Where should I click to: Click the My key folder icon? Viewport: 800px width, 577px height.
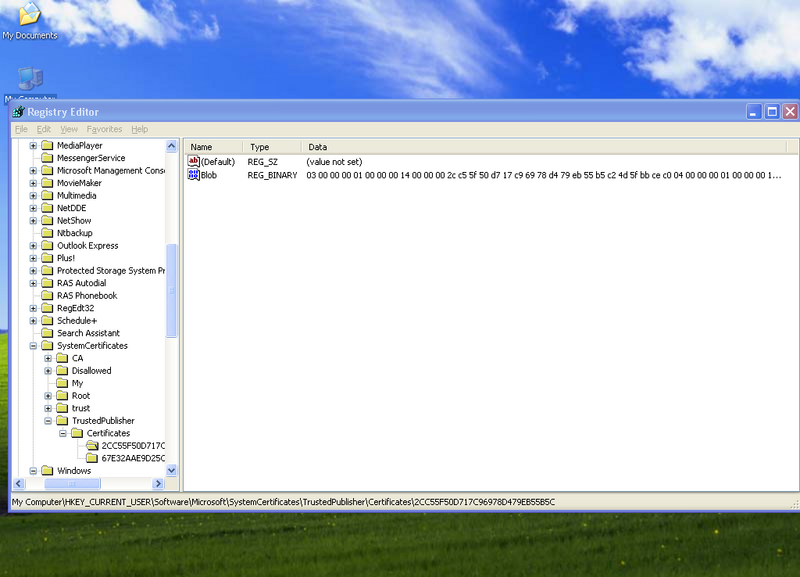[62, 383]
